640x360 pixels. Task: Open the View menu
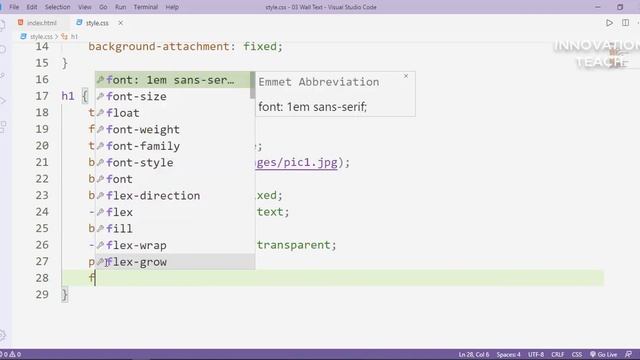(x=84, y=7)
